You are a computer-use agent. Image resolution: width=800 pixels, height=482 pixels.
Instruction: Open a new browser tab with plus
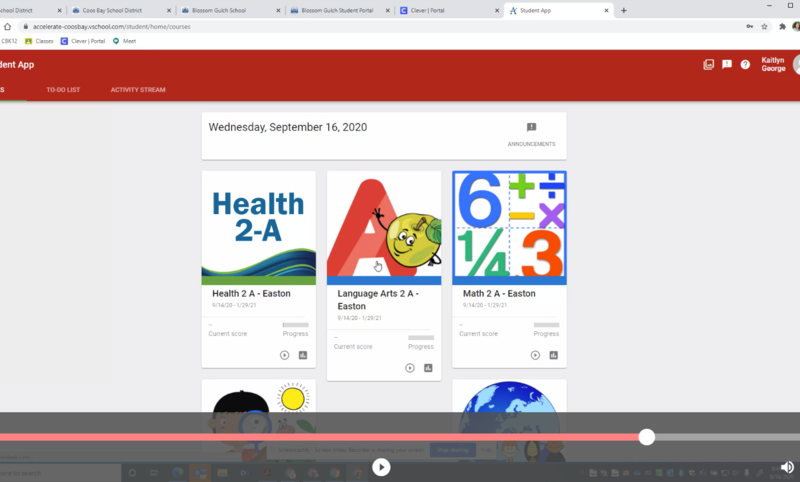pyautogui.click(x=623, y=10)
